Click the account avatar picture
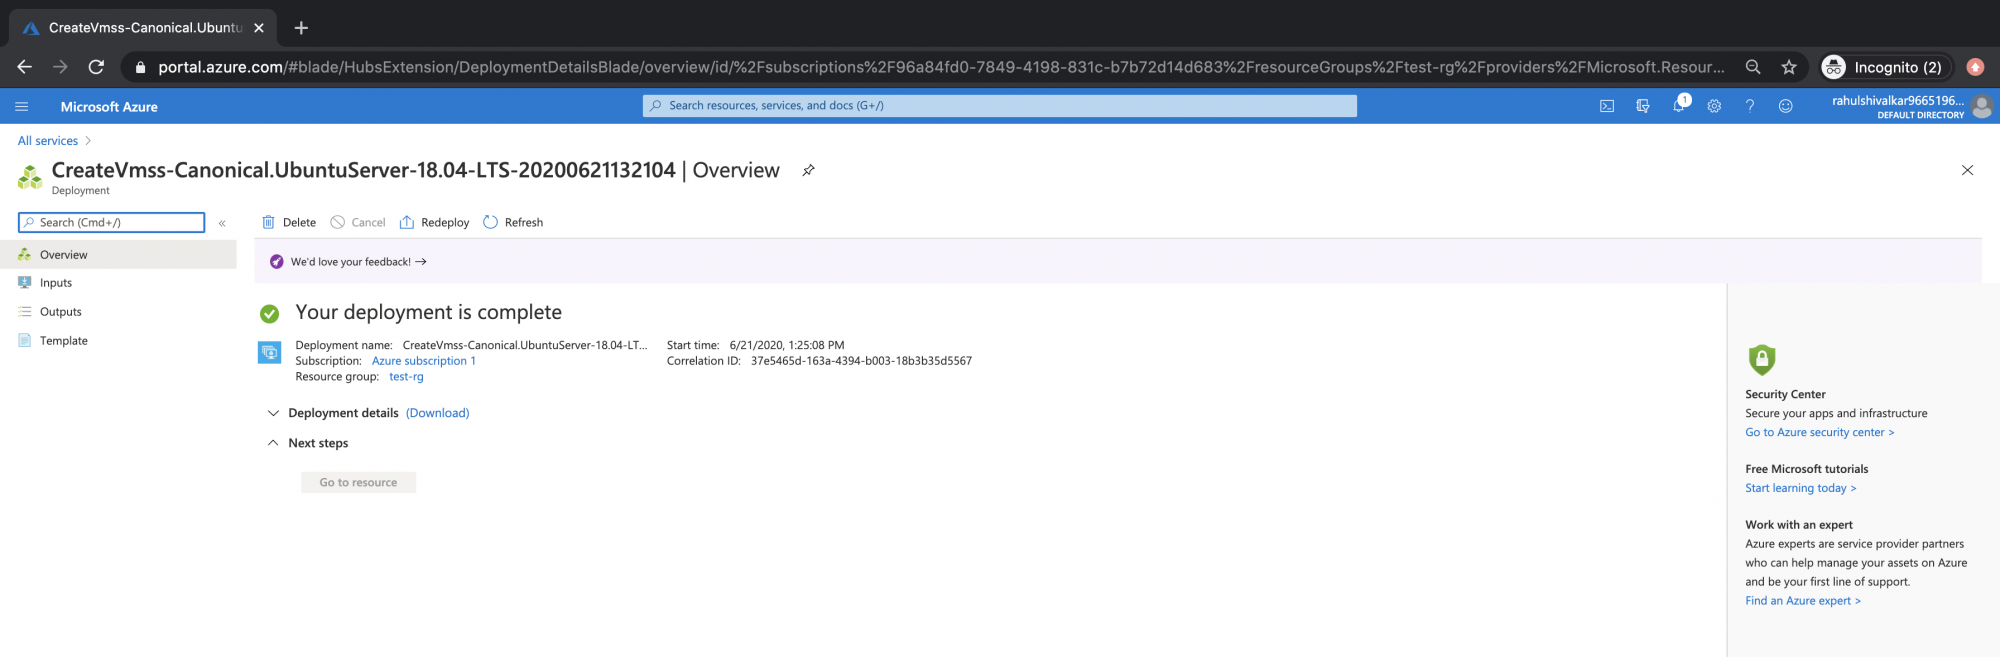Image resolution: width=2000 pixels, height=657 pixels. point(1982,106)
